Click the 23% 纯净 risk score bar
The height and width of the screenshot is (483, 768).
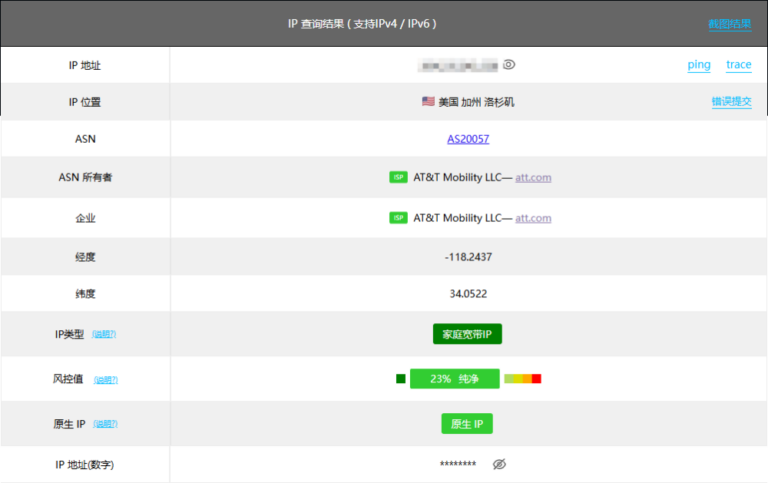[x=454, y=379]
